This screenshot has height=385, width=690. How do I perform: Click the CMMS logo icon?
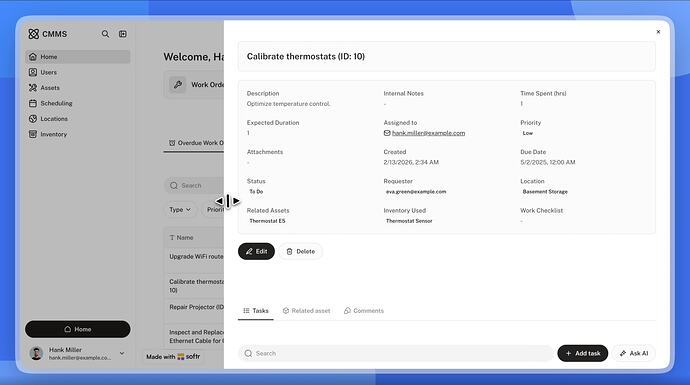[33, 34]
